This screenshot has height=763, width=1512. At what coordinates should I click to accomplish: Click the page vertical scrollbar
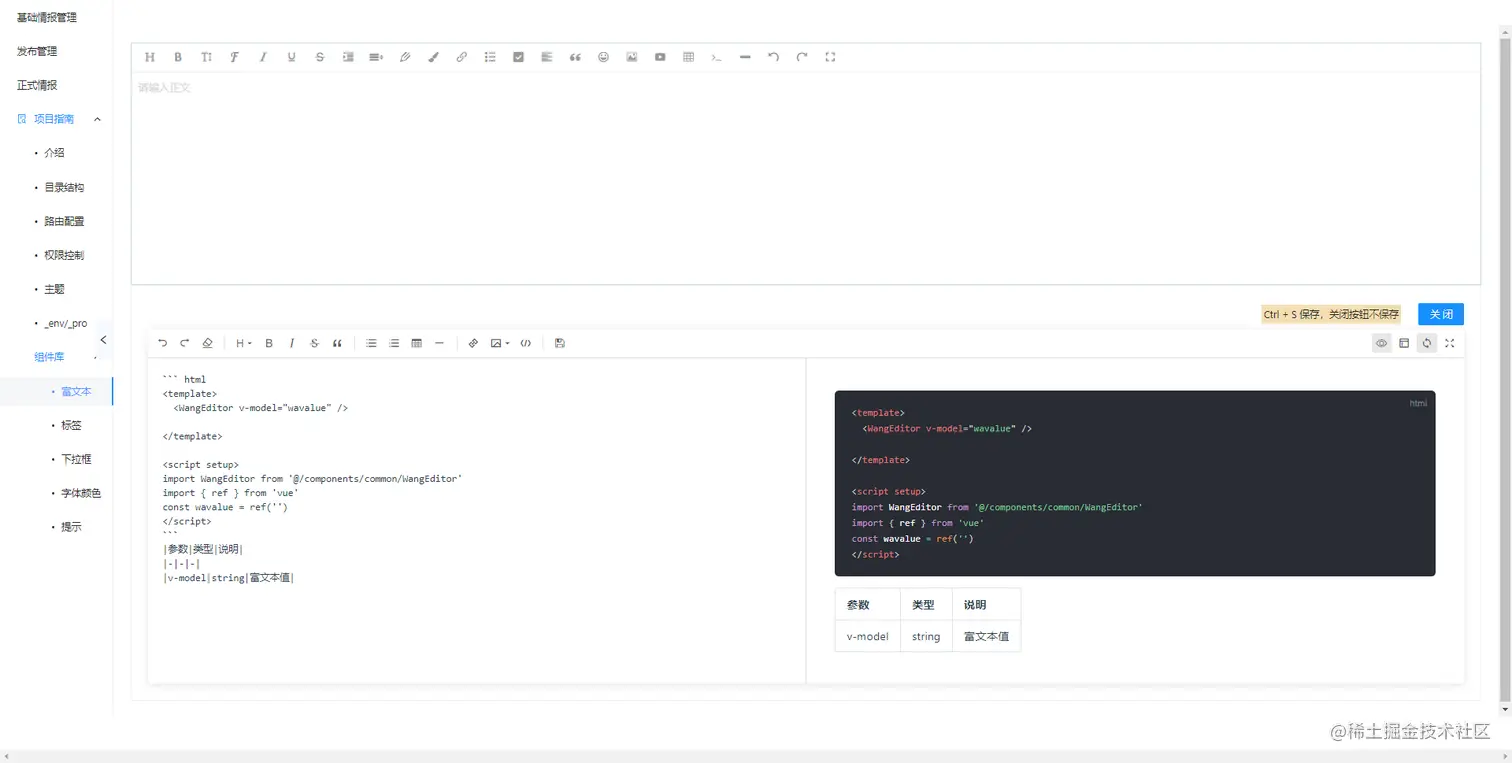point(1505,370)
